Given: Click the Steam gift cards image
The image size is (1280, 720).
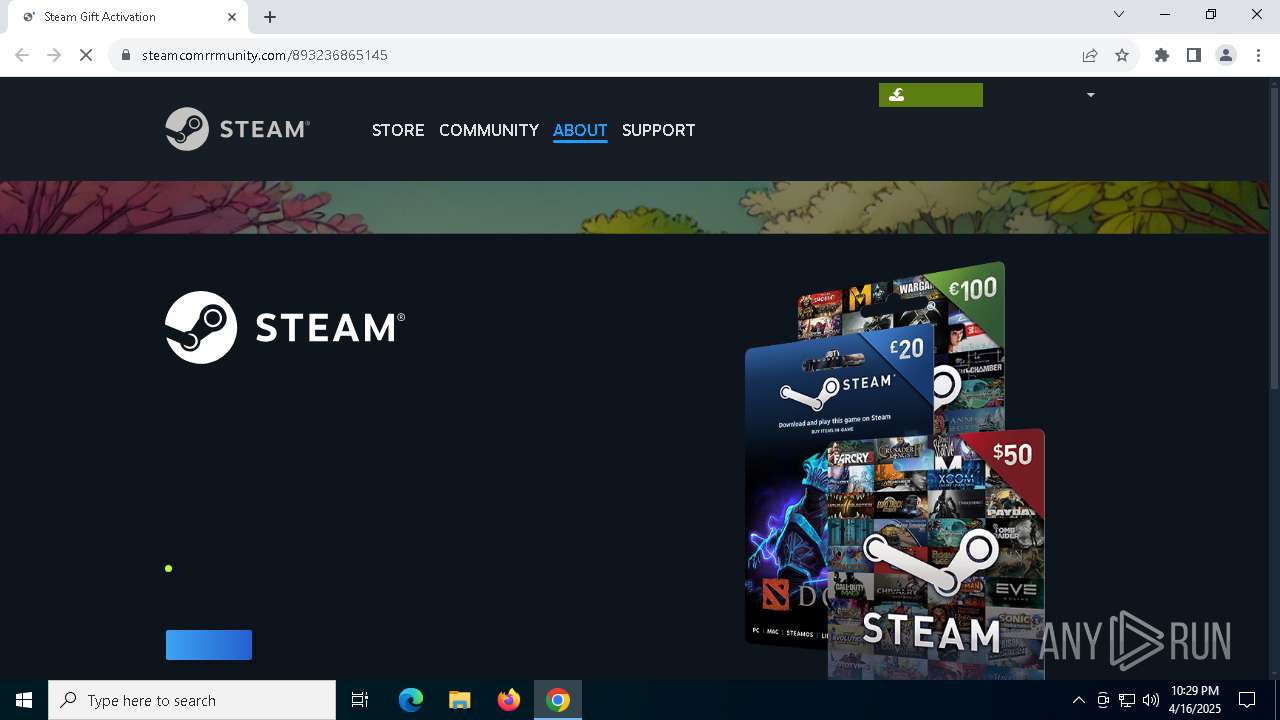Looking at the screenshot, I should pyautogui.click(x=895, y=470).
